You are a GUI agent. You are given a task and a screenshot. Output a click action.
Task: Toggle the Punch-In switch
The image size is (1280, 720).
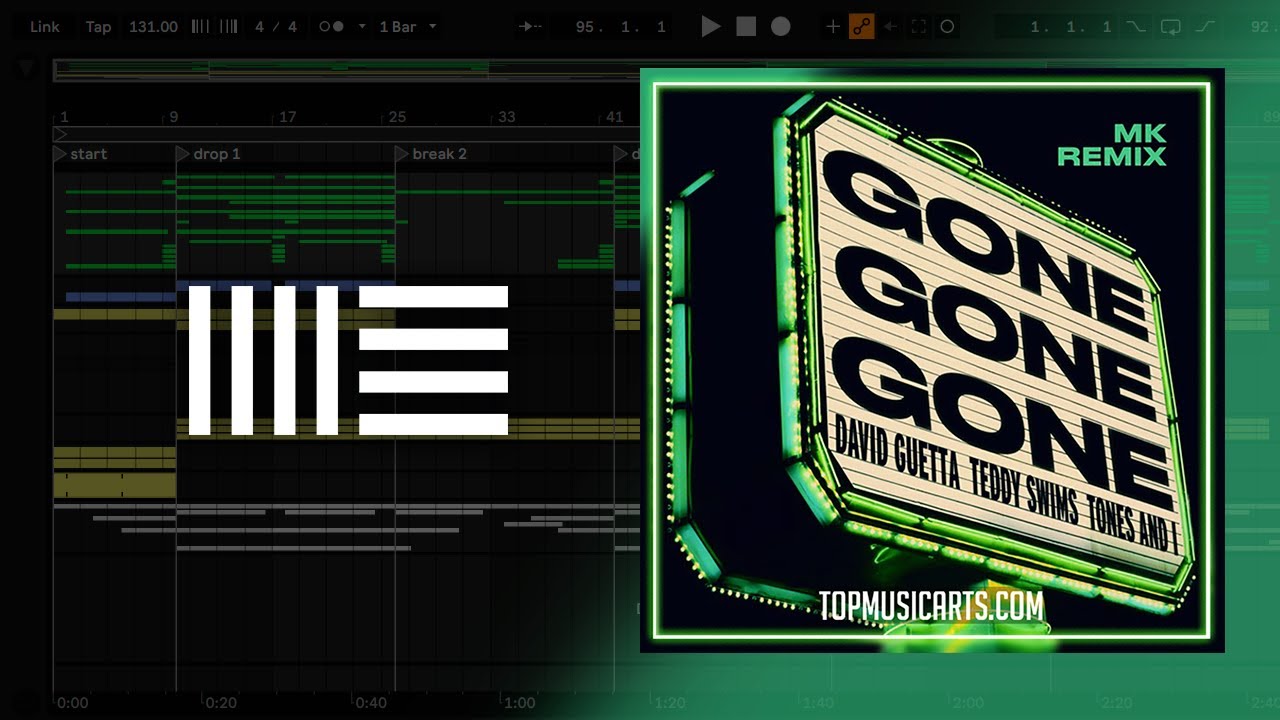click(1136, 27)
